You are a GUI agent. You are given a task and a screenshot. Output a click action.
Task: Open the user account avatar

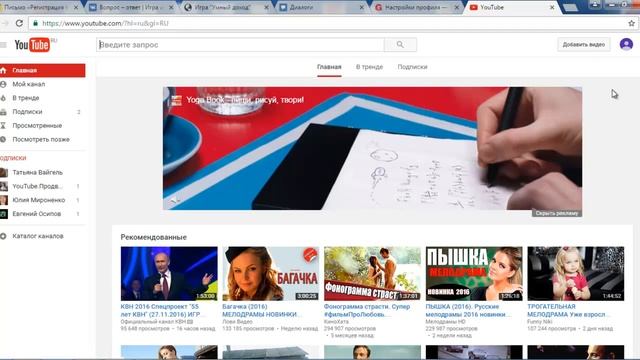[626, 44]
